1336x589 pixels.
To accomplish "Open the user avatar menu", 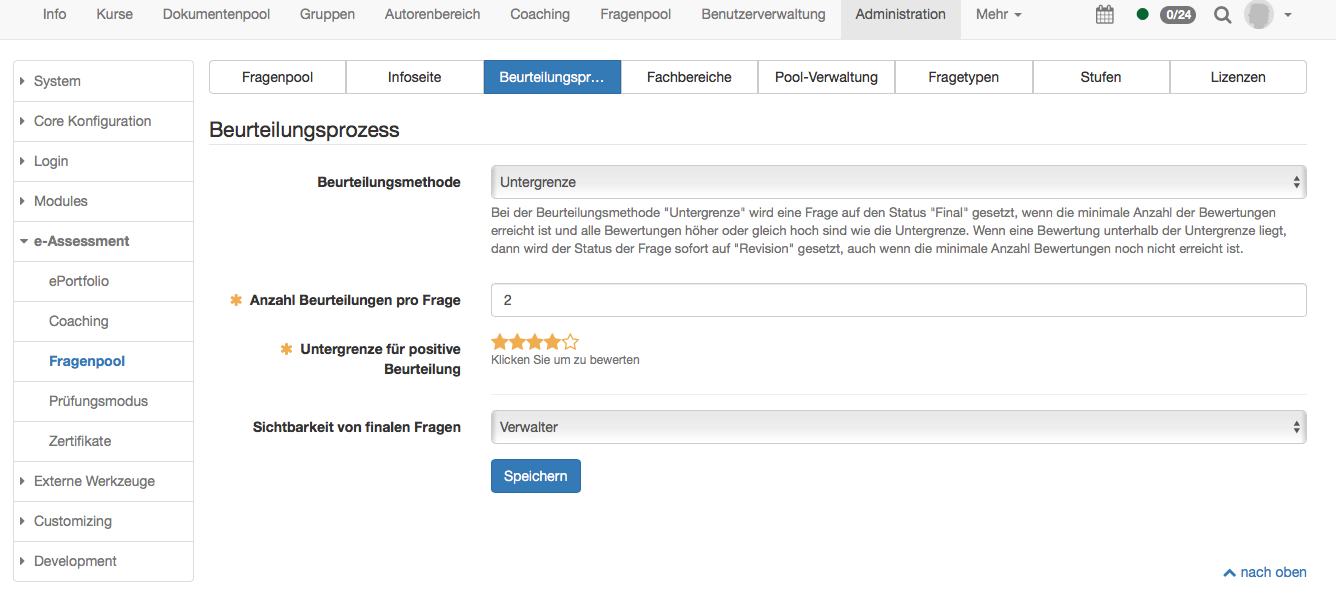I will pos(1268,15).
